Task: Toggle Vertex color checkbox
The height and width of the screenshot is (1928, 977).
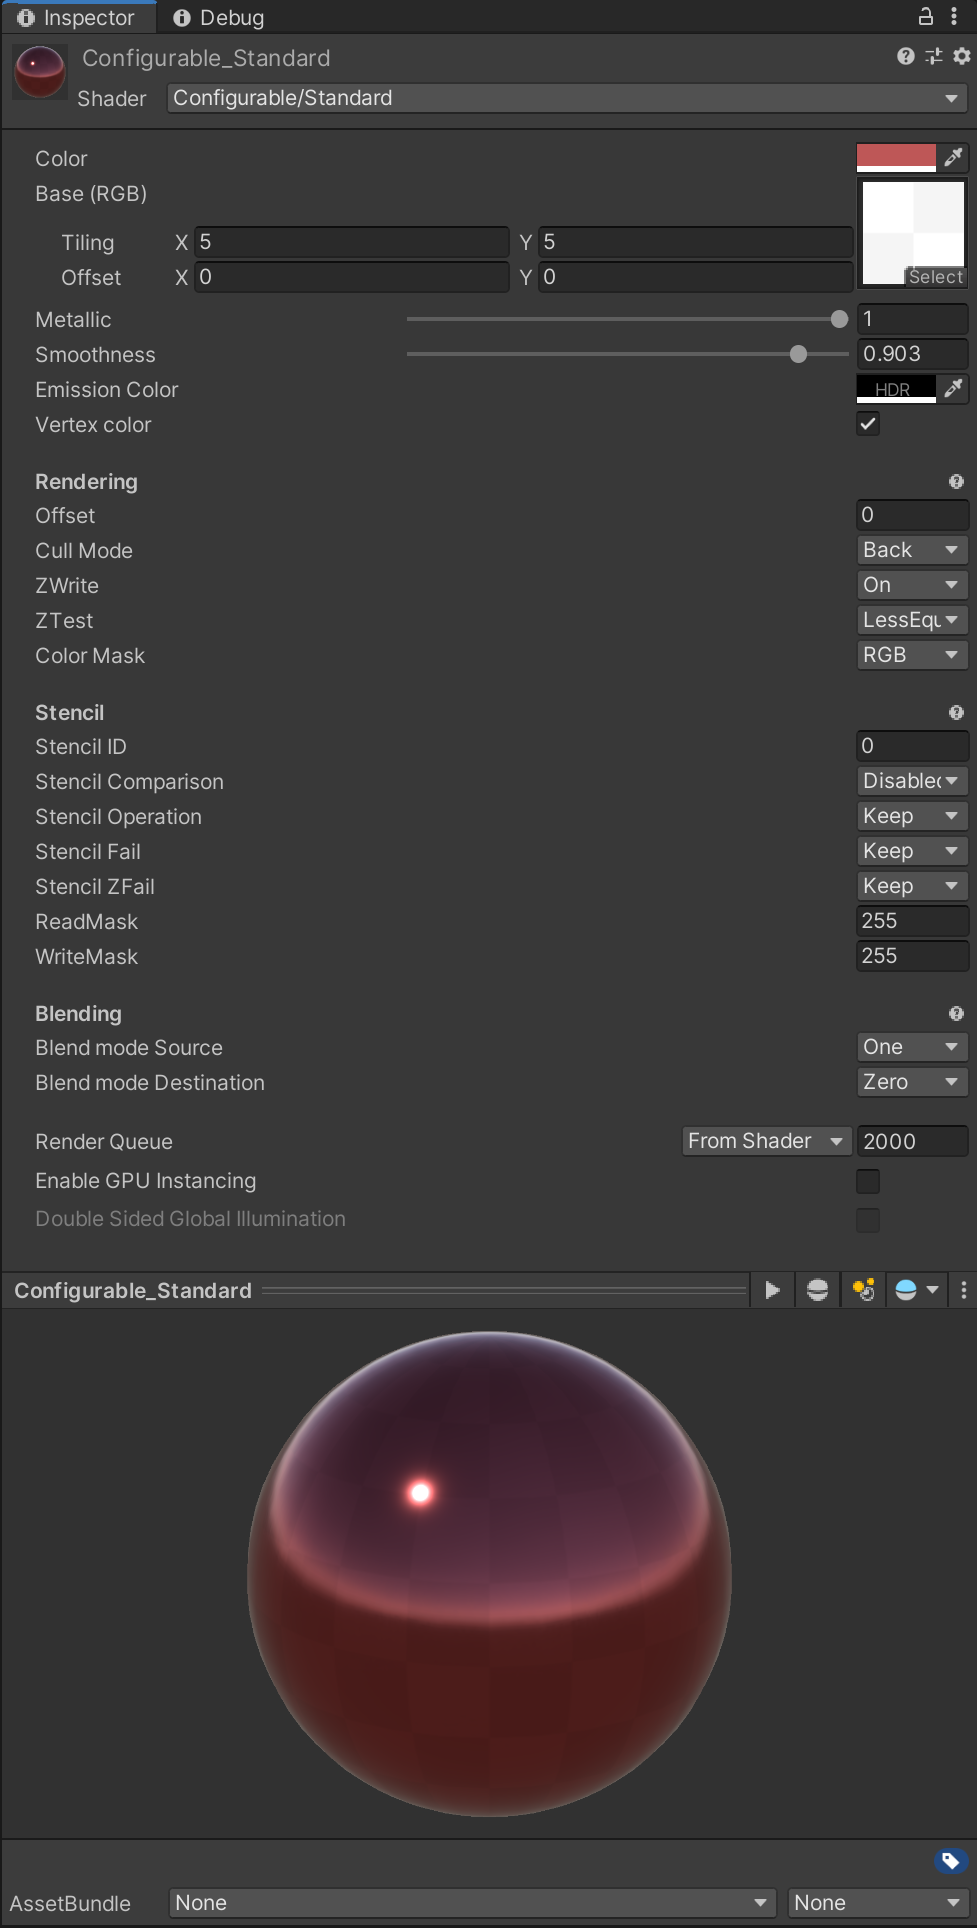Action: pyautogui.click(x=868, y=424)
